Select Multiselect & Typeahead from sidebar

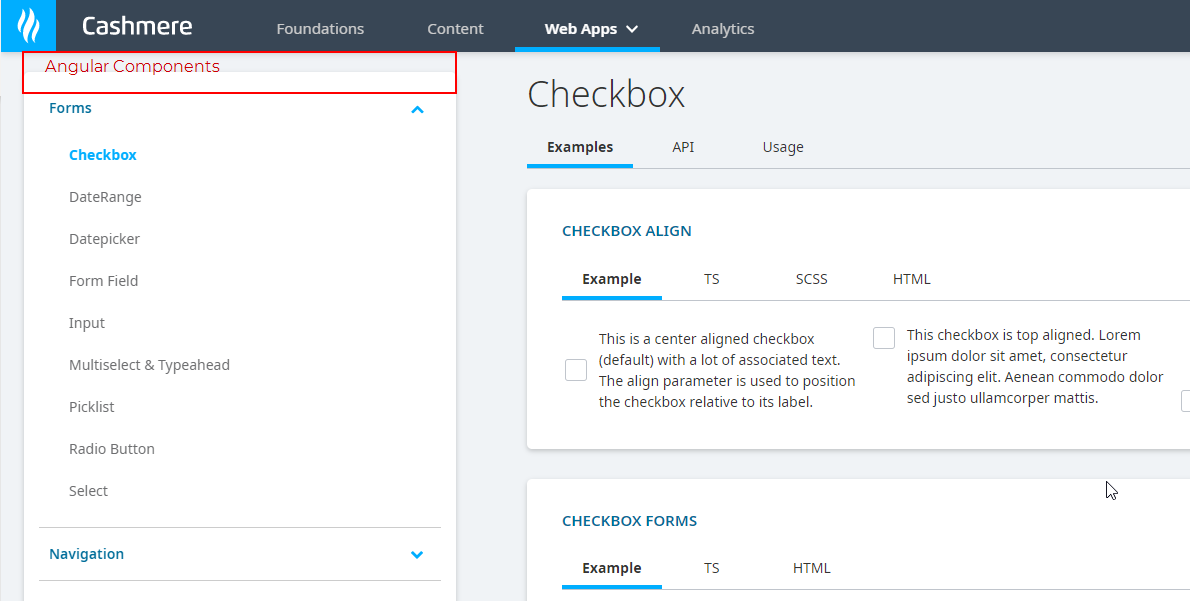(x=150, y=365)
